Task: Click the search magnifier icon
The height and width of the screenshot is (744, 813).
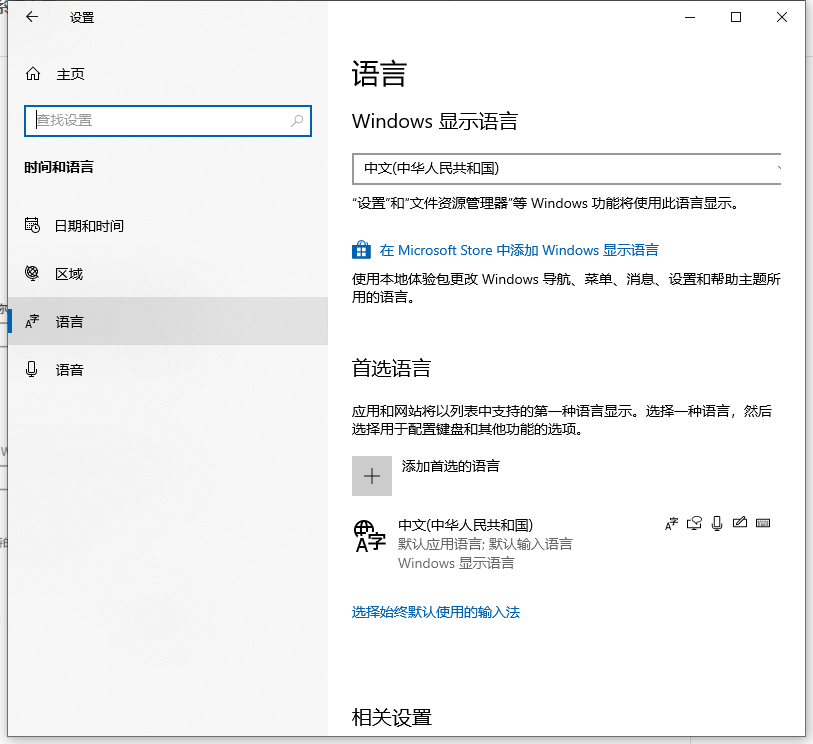Action: pyautogui.click(x=297, y=121)
